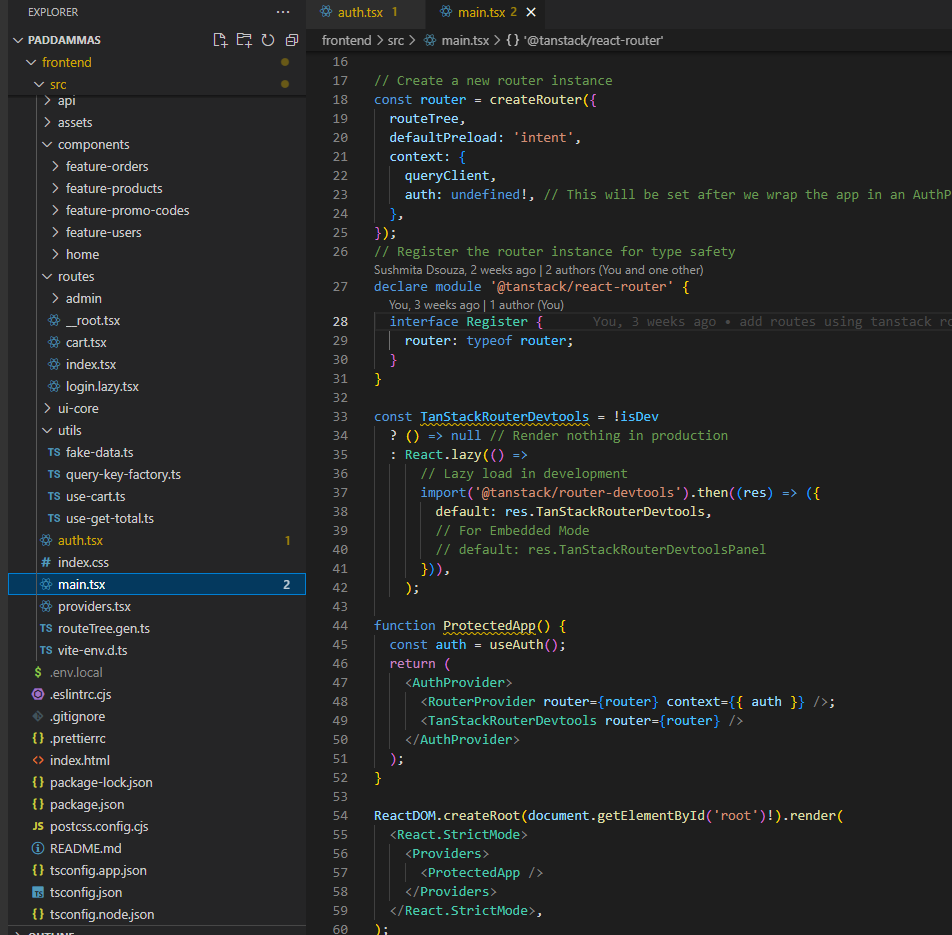Open README.md file
The width and height of the screenshot is (952, 935).
[x=86, y=849]
